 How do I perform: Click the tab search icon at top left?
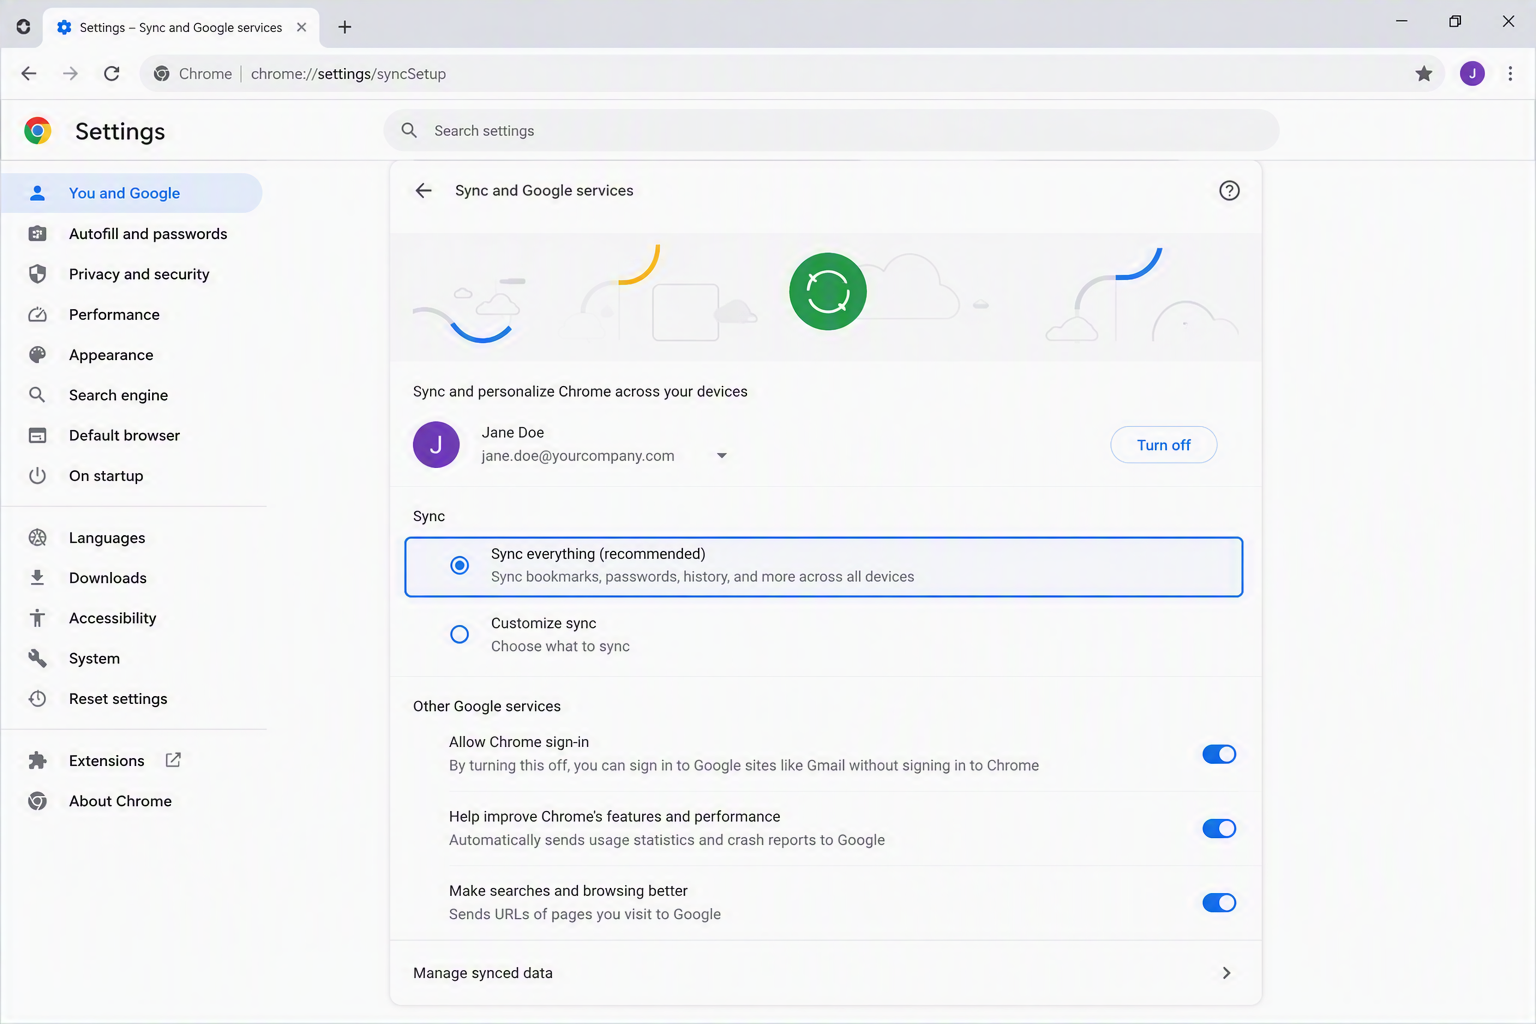pyautogui.click(x=23, y=27)
